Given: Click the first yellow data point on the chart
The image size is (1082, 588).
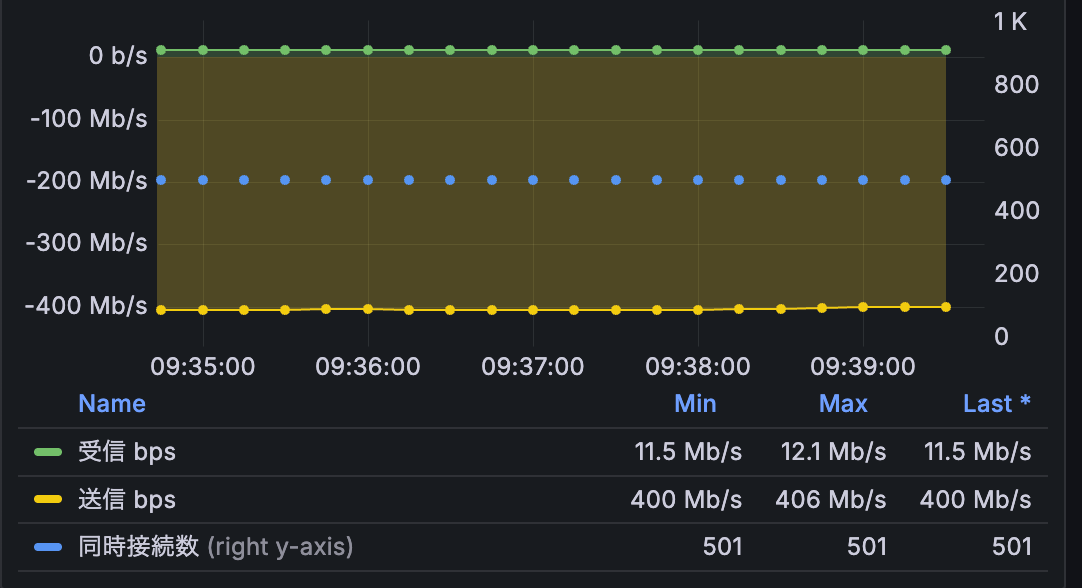Looking at the screenshot, I should 161,310.
